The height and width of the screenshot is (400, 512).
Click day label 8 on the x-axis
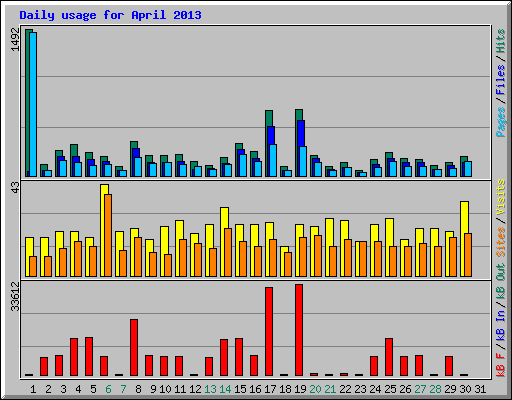(x=138, y=389)
